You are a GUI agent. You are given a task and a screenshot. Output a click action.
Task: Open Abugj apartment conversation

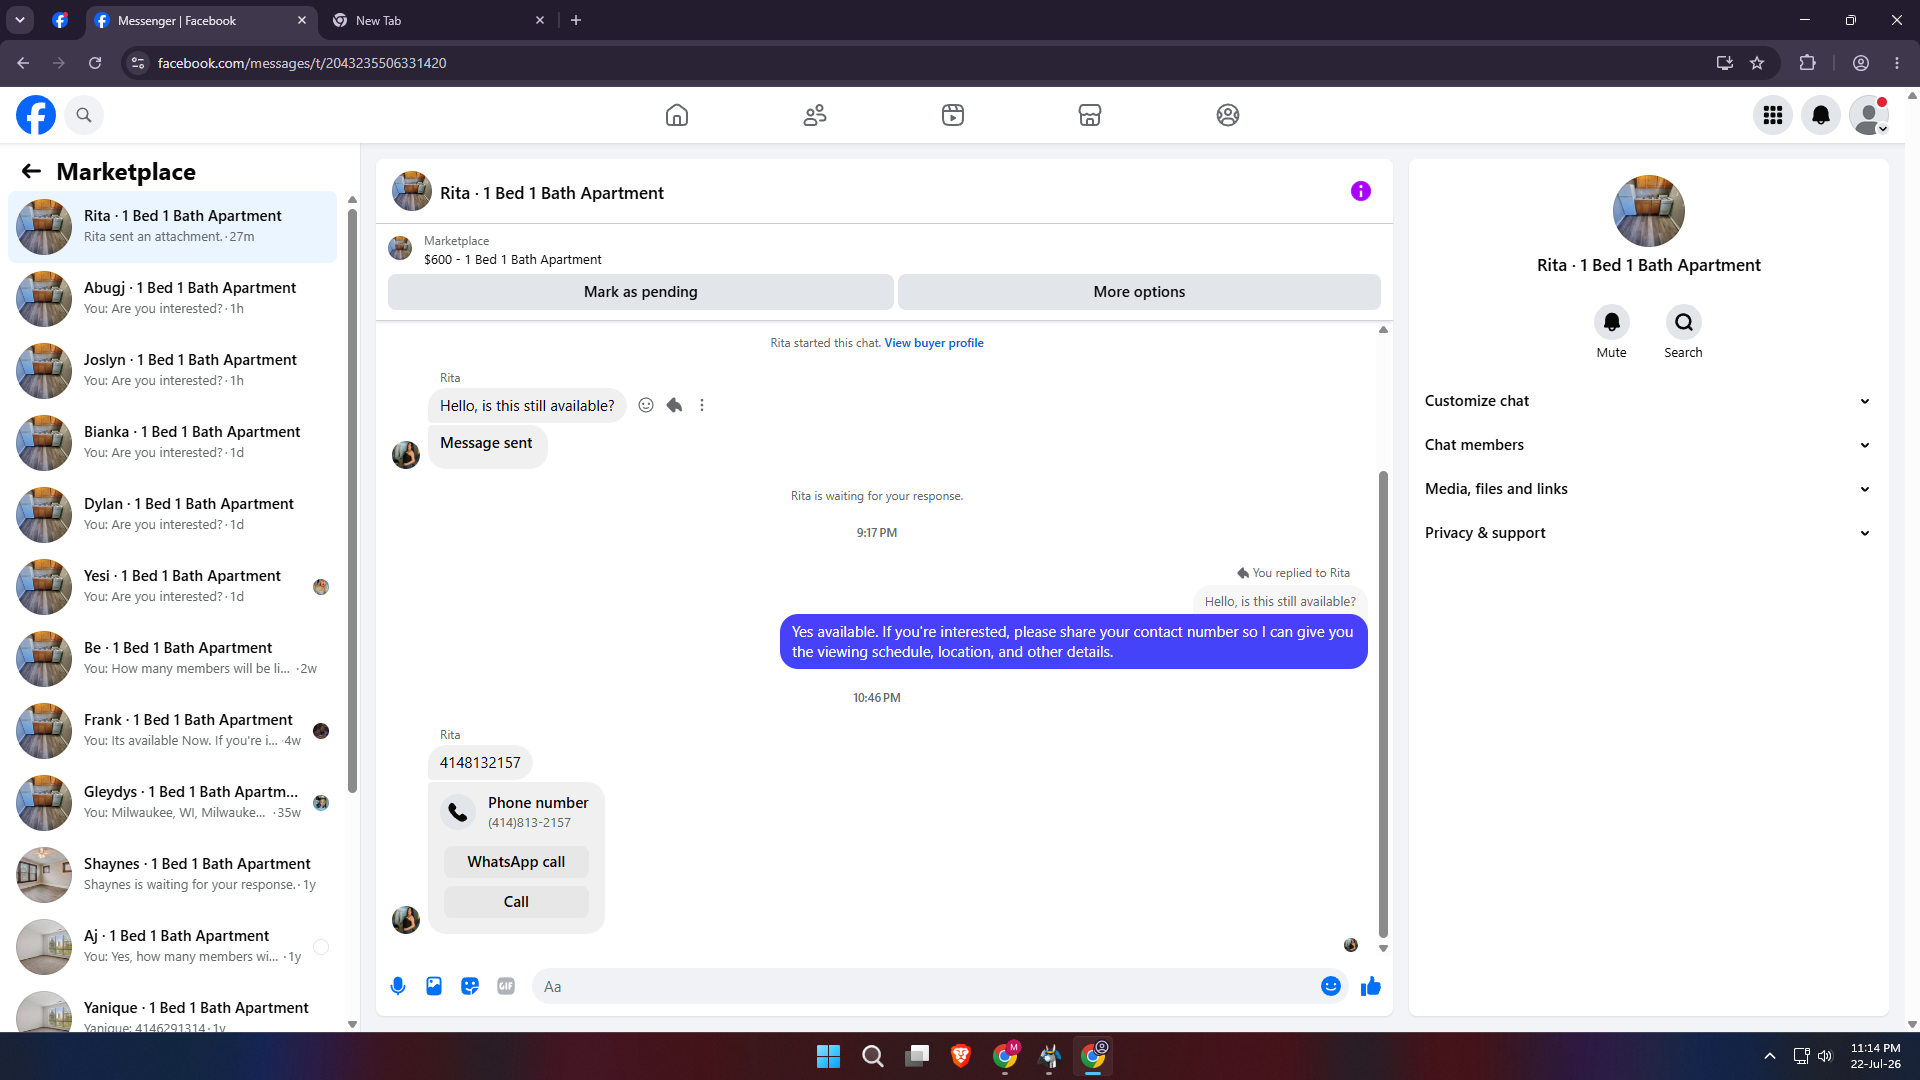[x=172, y=299]
